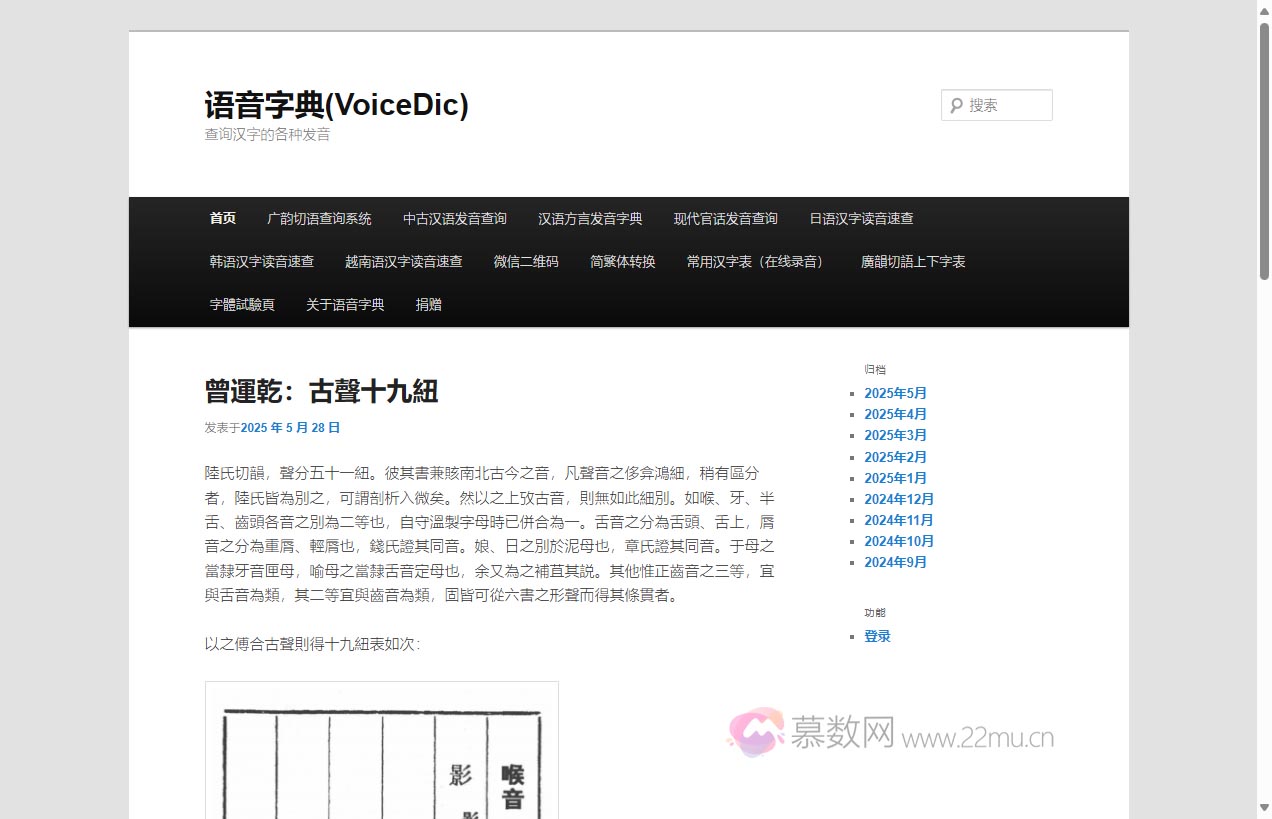The width and height of the screenshot is (1272, 819).
Task: Click the phonology chart image in the post
Action: (x=381, y=750)
